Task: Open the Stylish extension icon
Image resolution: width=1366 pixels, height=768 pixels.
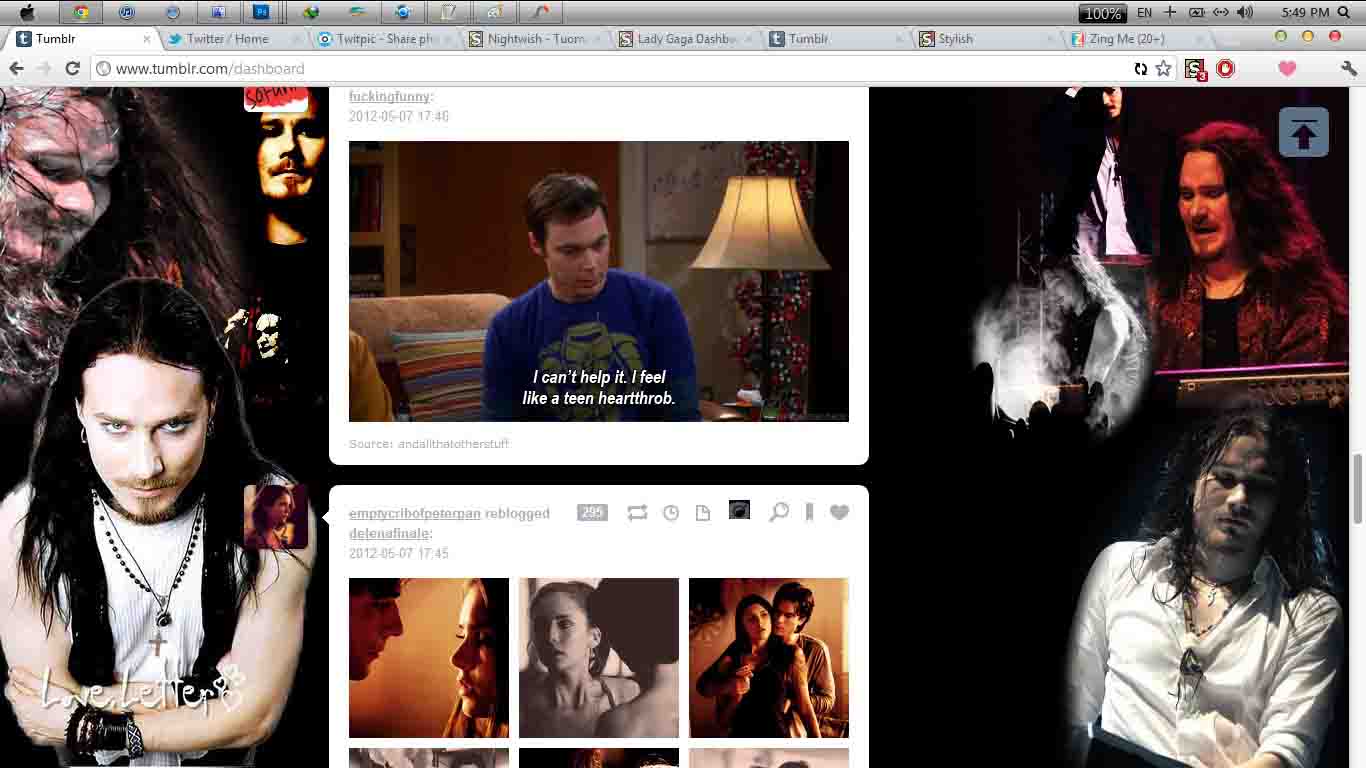Action: (1195, 68)
